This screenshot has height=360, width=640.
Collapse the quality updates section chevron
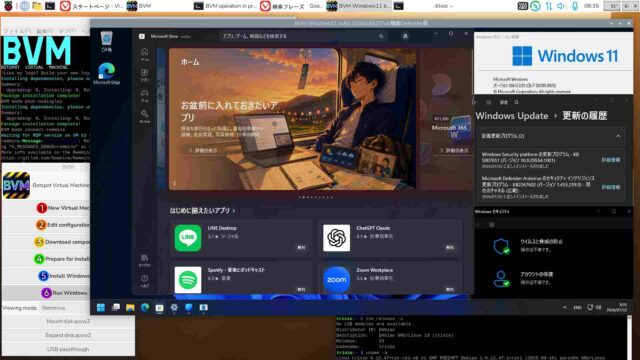(618, 136)
